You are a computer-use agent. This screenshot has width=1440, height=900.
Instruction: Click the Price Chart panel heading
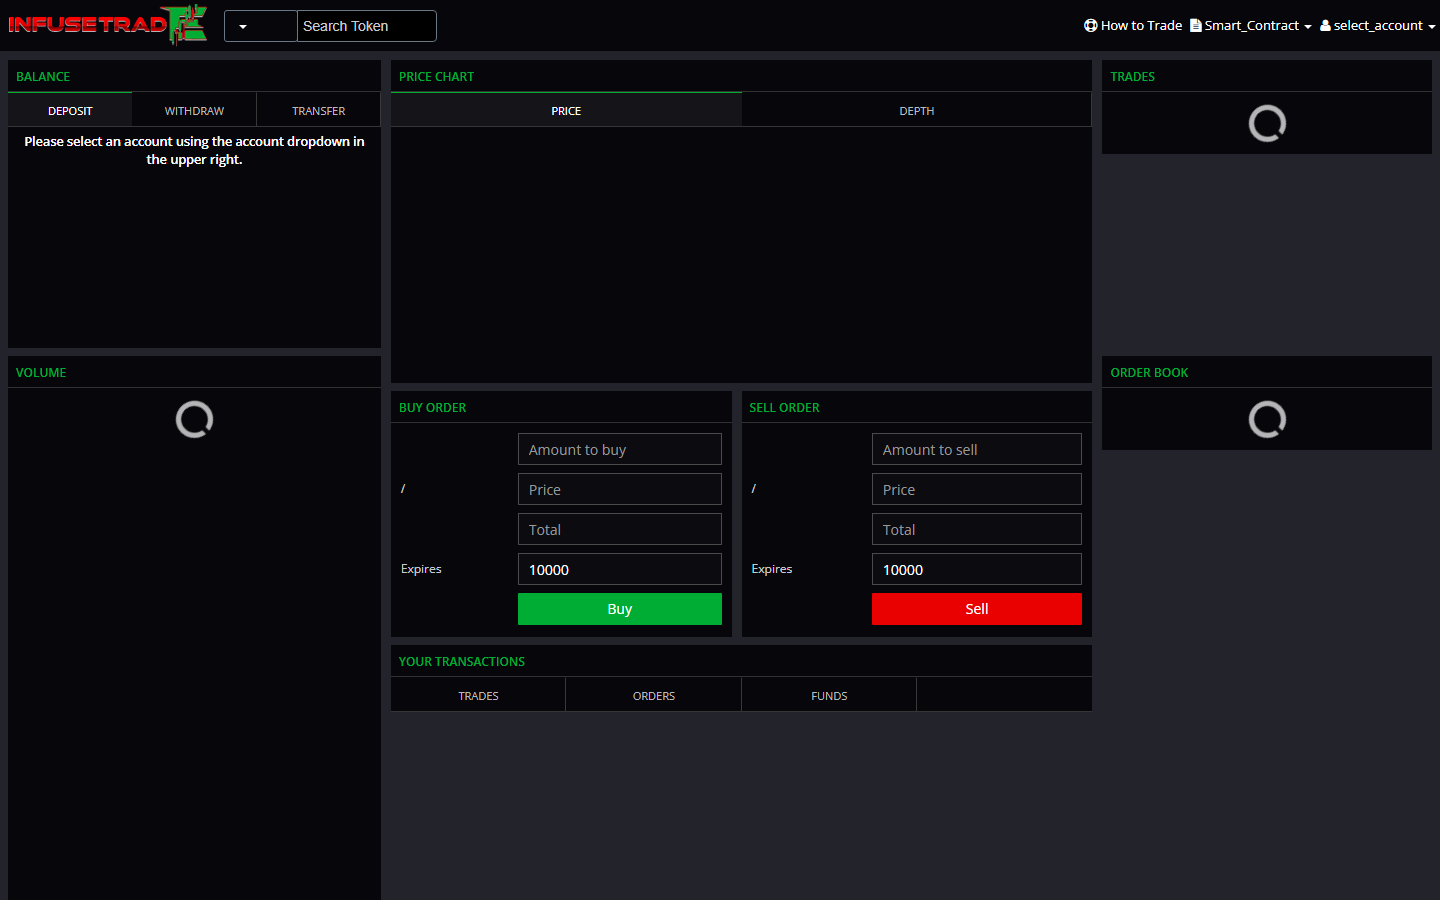point(436,76)
